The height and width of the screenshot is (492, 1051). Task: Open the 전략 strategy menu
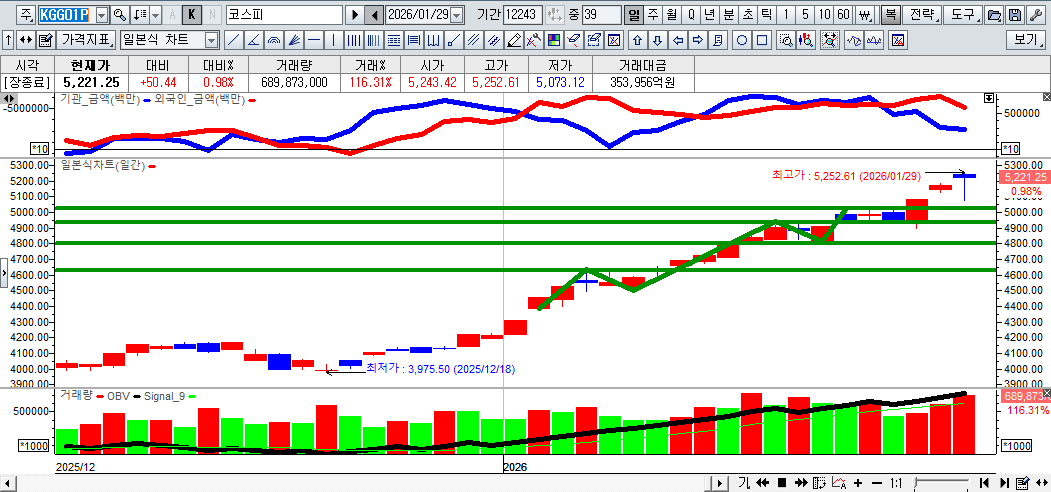click(924, 15)
